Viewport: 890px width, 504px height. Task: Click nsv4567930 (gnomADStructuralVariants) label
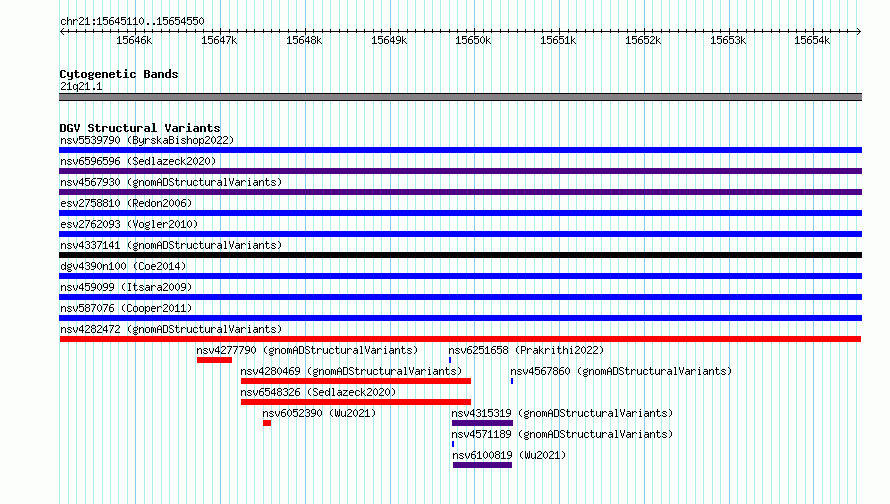(x=171, y=182)
